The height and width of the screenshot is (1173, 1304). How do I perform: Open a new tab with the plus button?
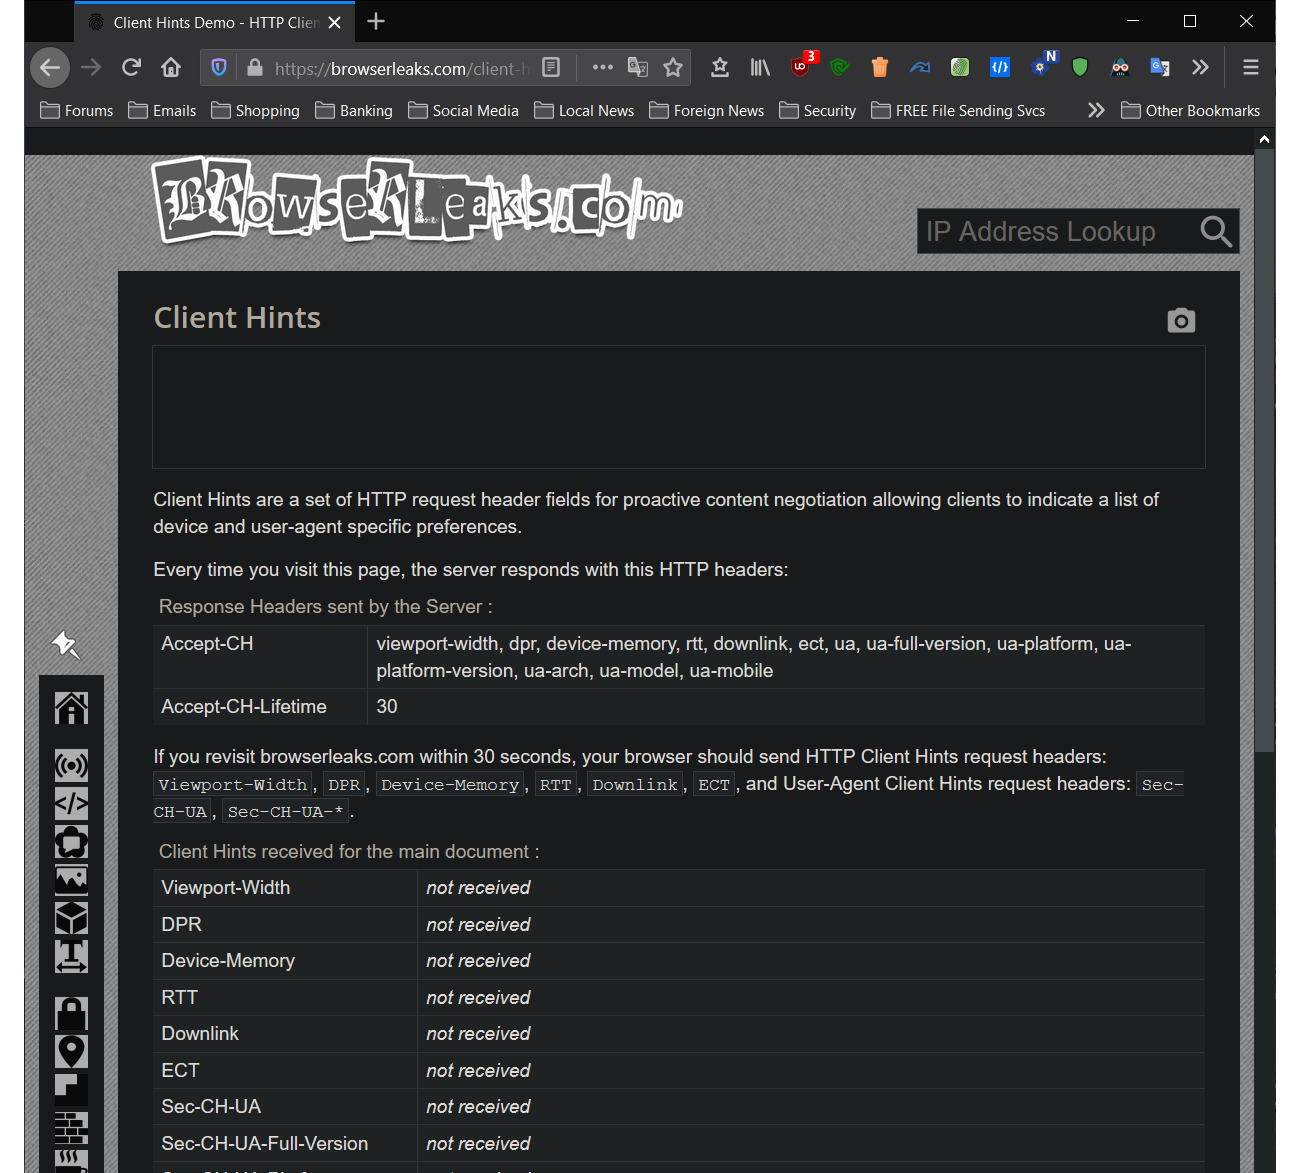[x=376, y=21]
